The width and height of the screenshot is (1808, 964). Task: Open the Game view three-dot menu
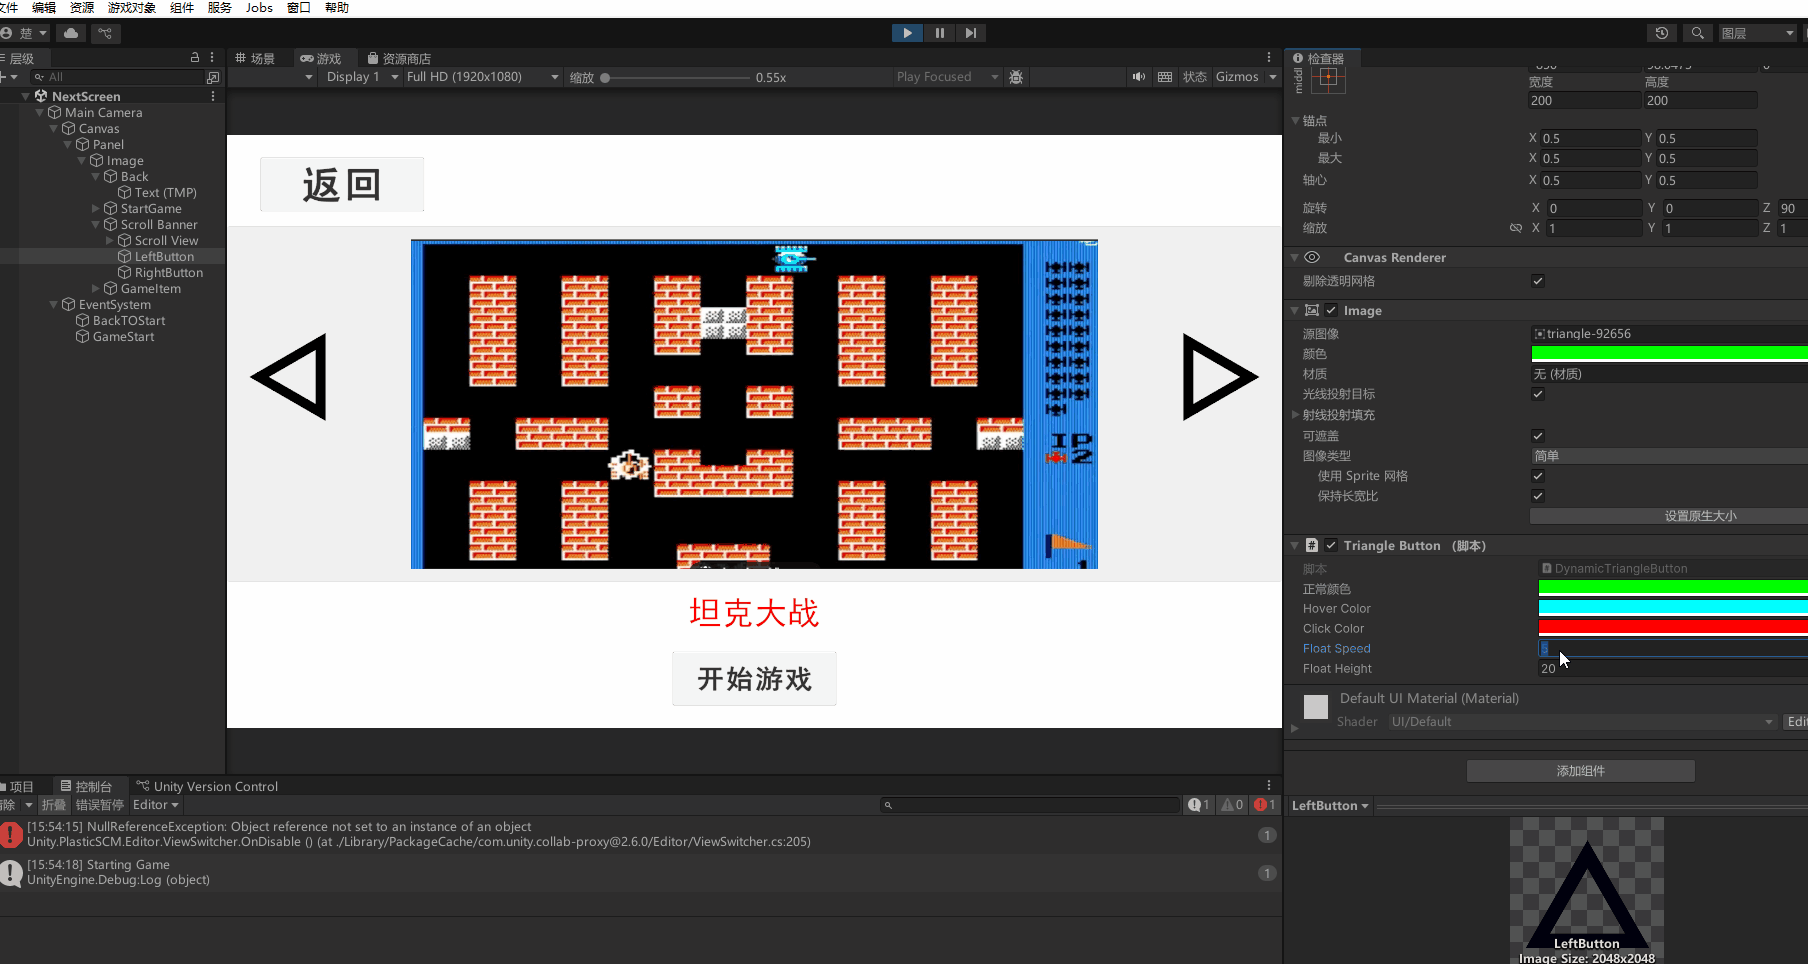click(x=1269, y=58)
